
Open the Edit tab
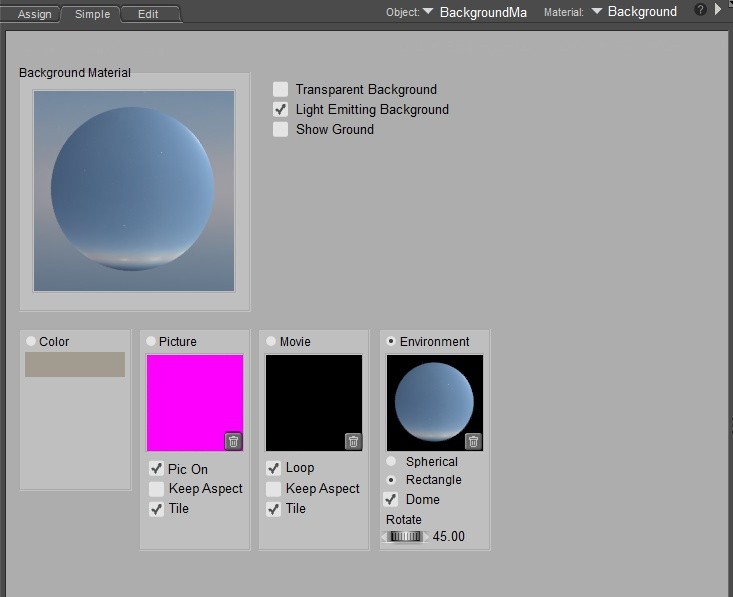click(x=148, y=14)
